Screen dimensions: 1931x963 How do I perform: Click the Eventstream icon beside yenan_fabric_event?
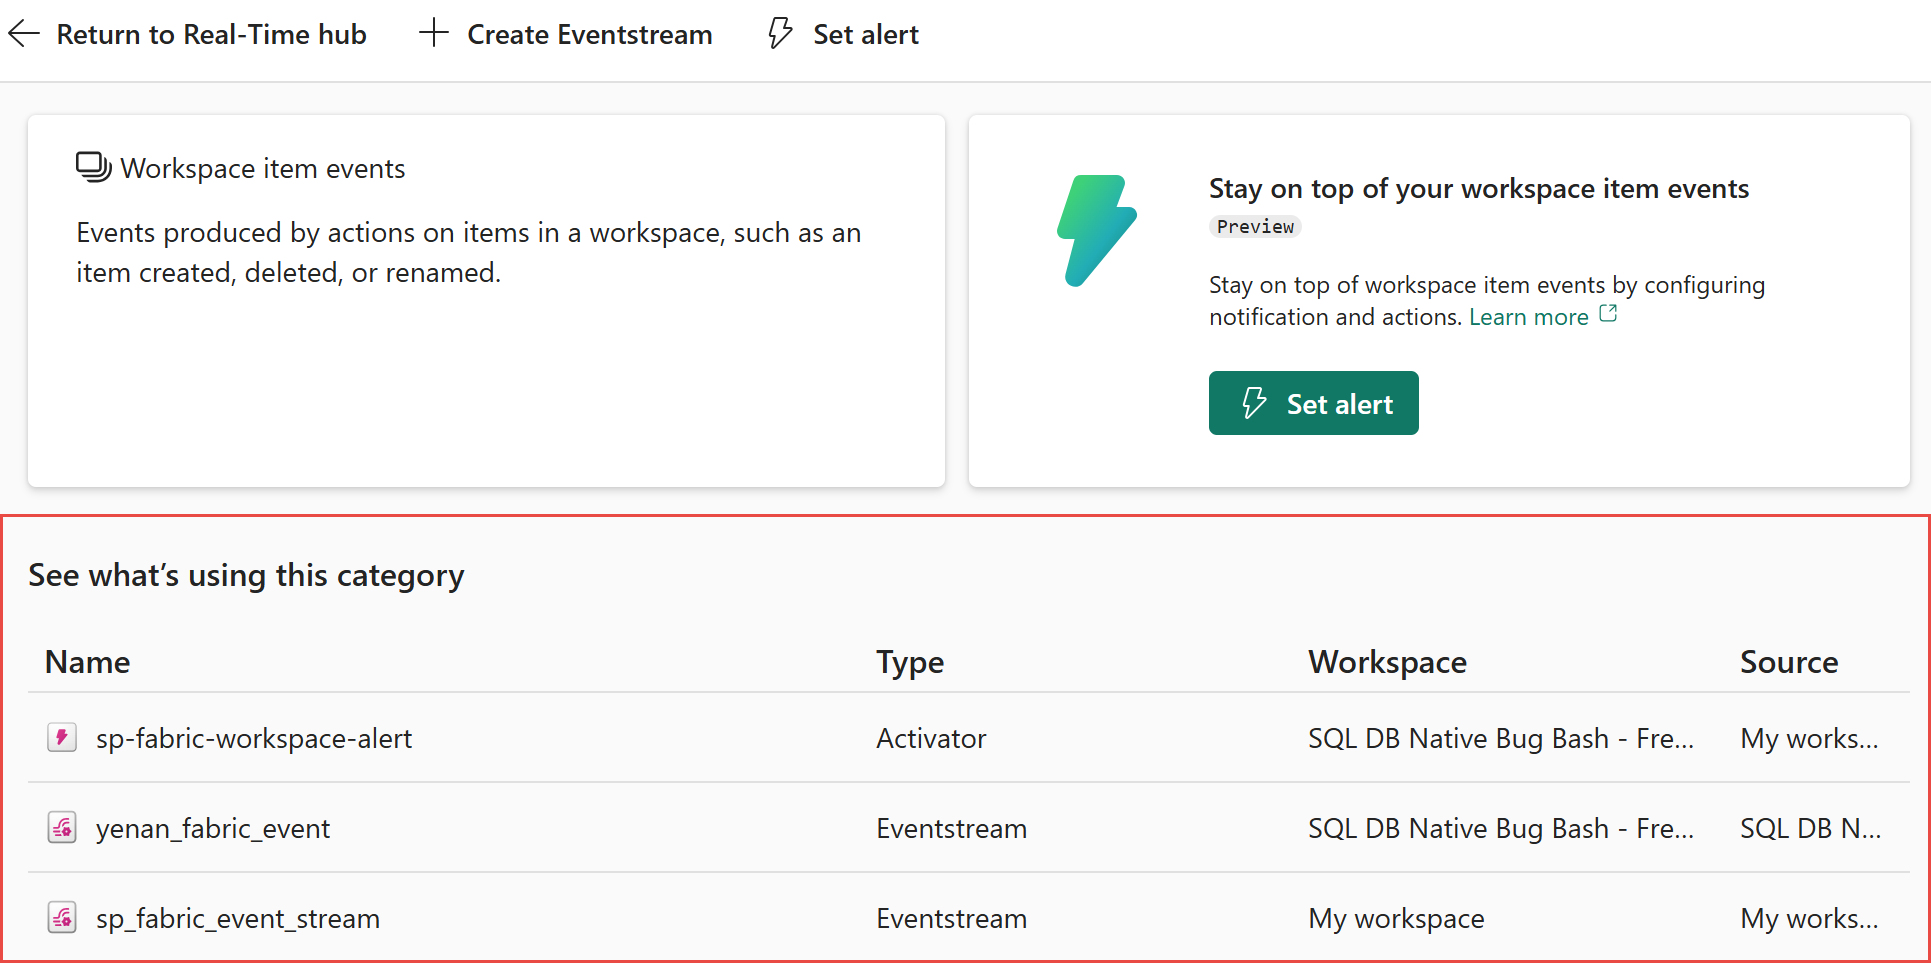pyautogui.click(x=62, y=828)
